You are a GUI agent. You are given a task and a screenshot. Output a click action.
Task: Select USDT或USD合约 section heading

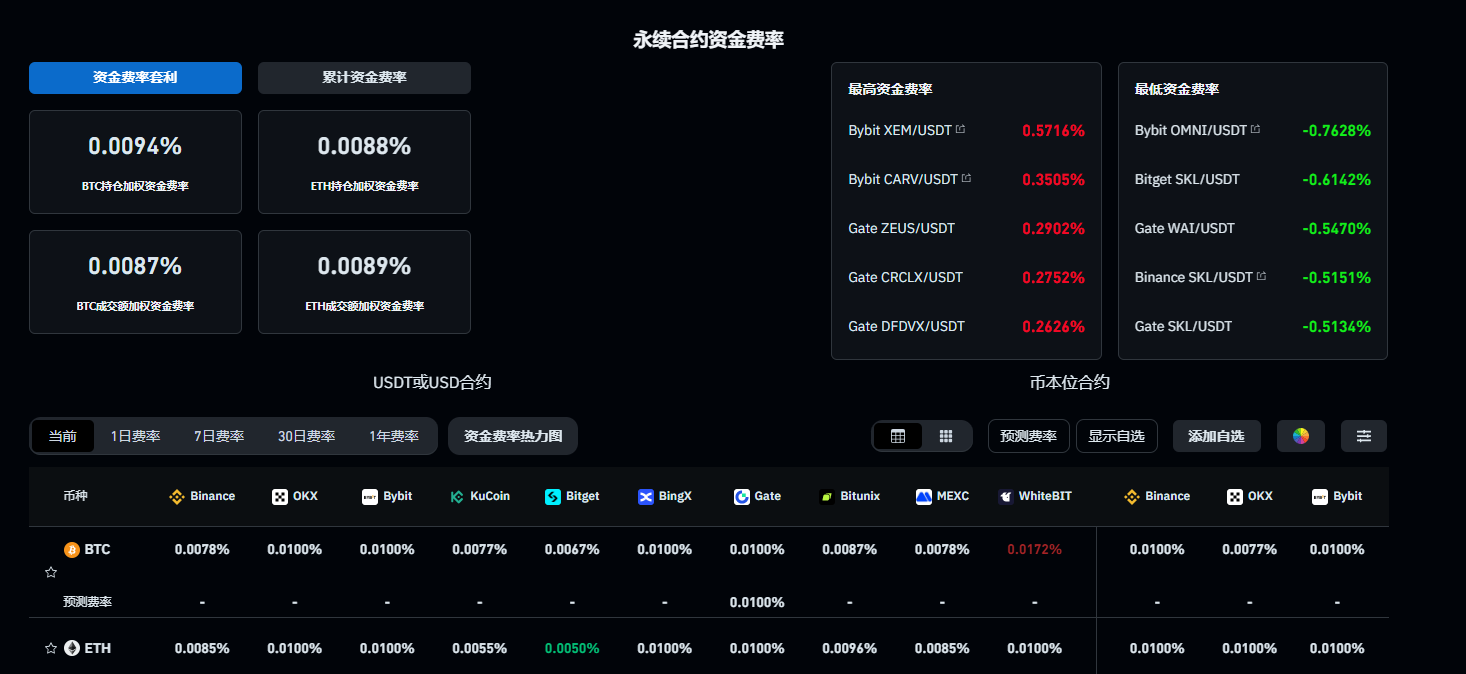pos(432,382)
